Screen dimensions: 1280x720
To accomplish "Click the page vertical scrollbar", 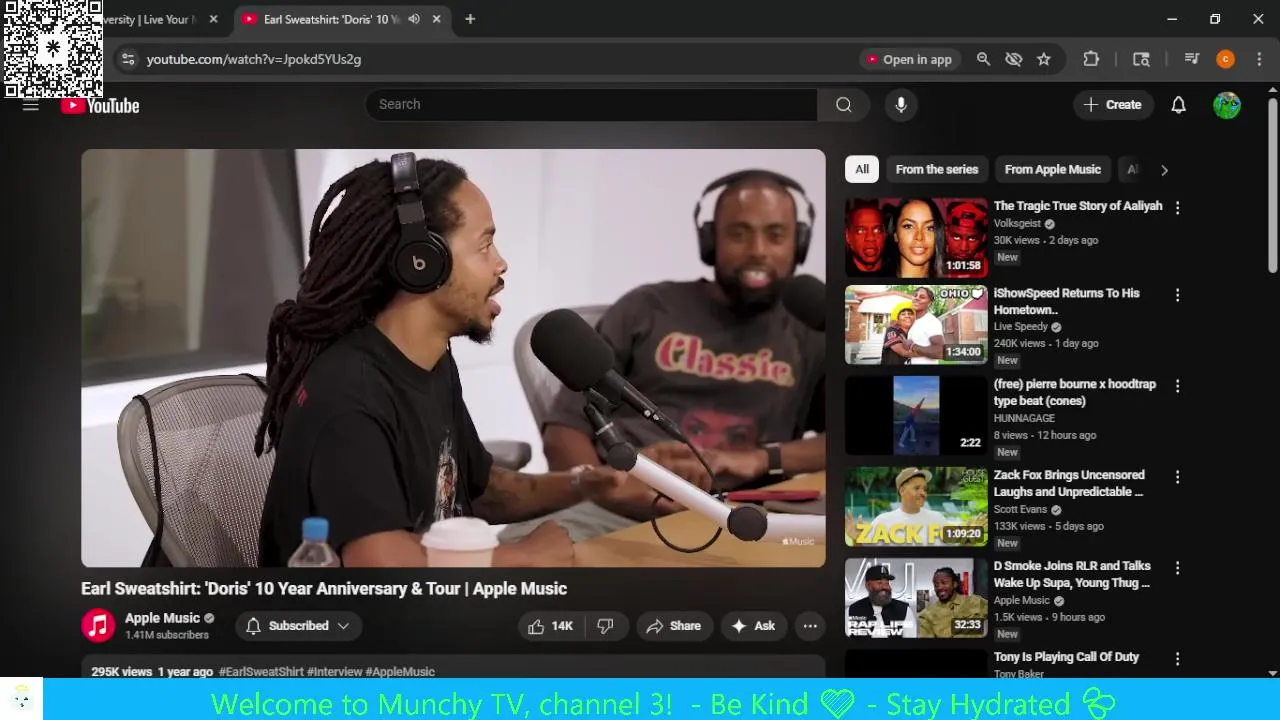I will point(1273,185).
